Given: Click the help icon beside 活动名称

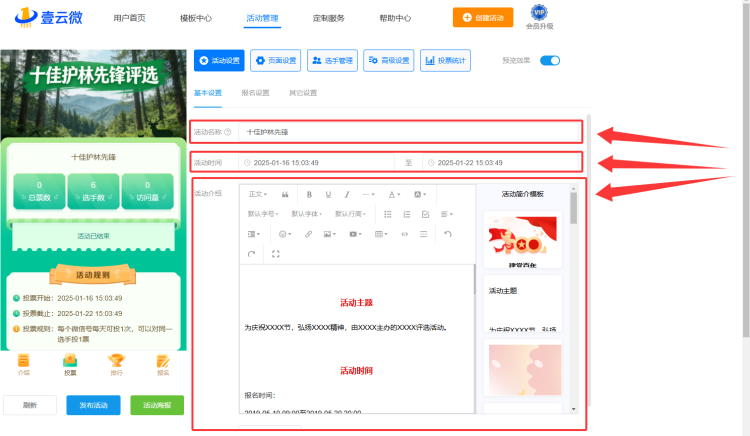Looking at the screenshot, I should [x=228, y=132].
